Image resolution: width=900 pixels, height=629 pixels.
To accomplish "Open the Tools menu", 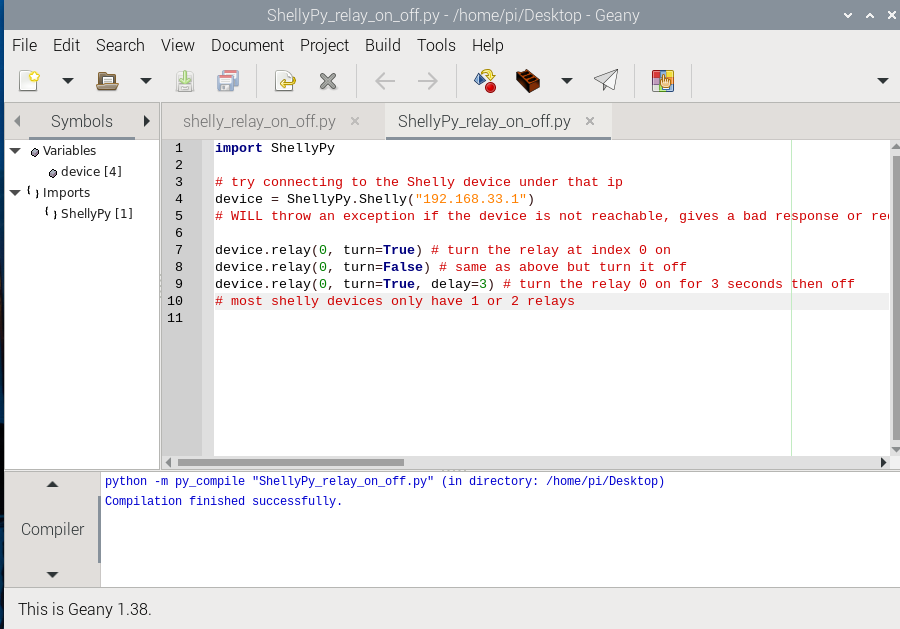I will click(x=436, y=45).
